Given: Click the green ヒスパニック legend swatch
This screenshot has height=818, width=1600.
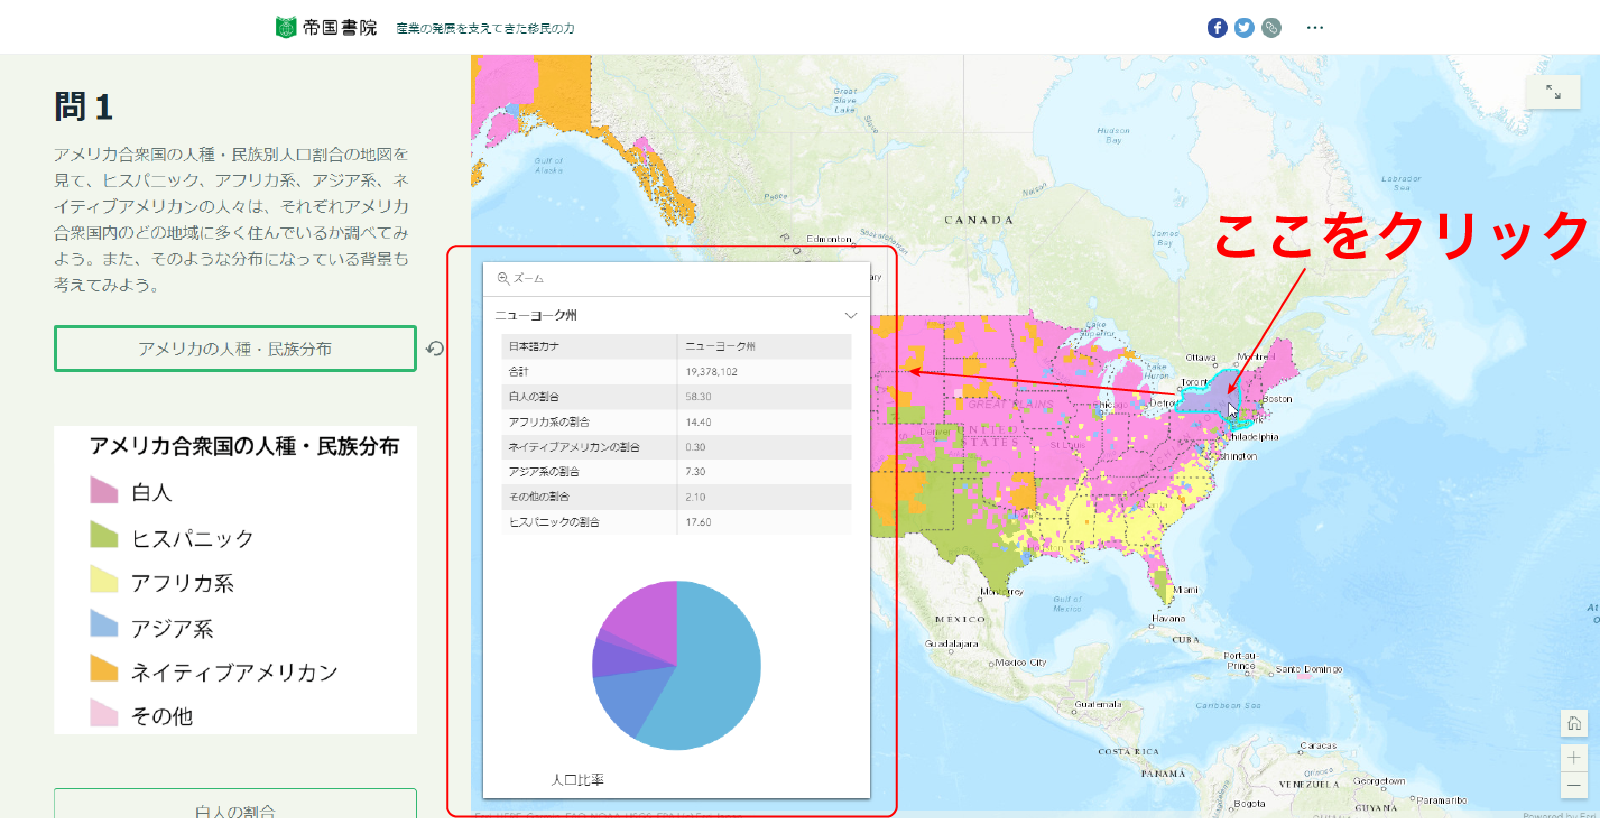Looking at the screenshot, I should (x=104, y=536).
